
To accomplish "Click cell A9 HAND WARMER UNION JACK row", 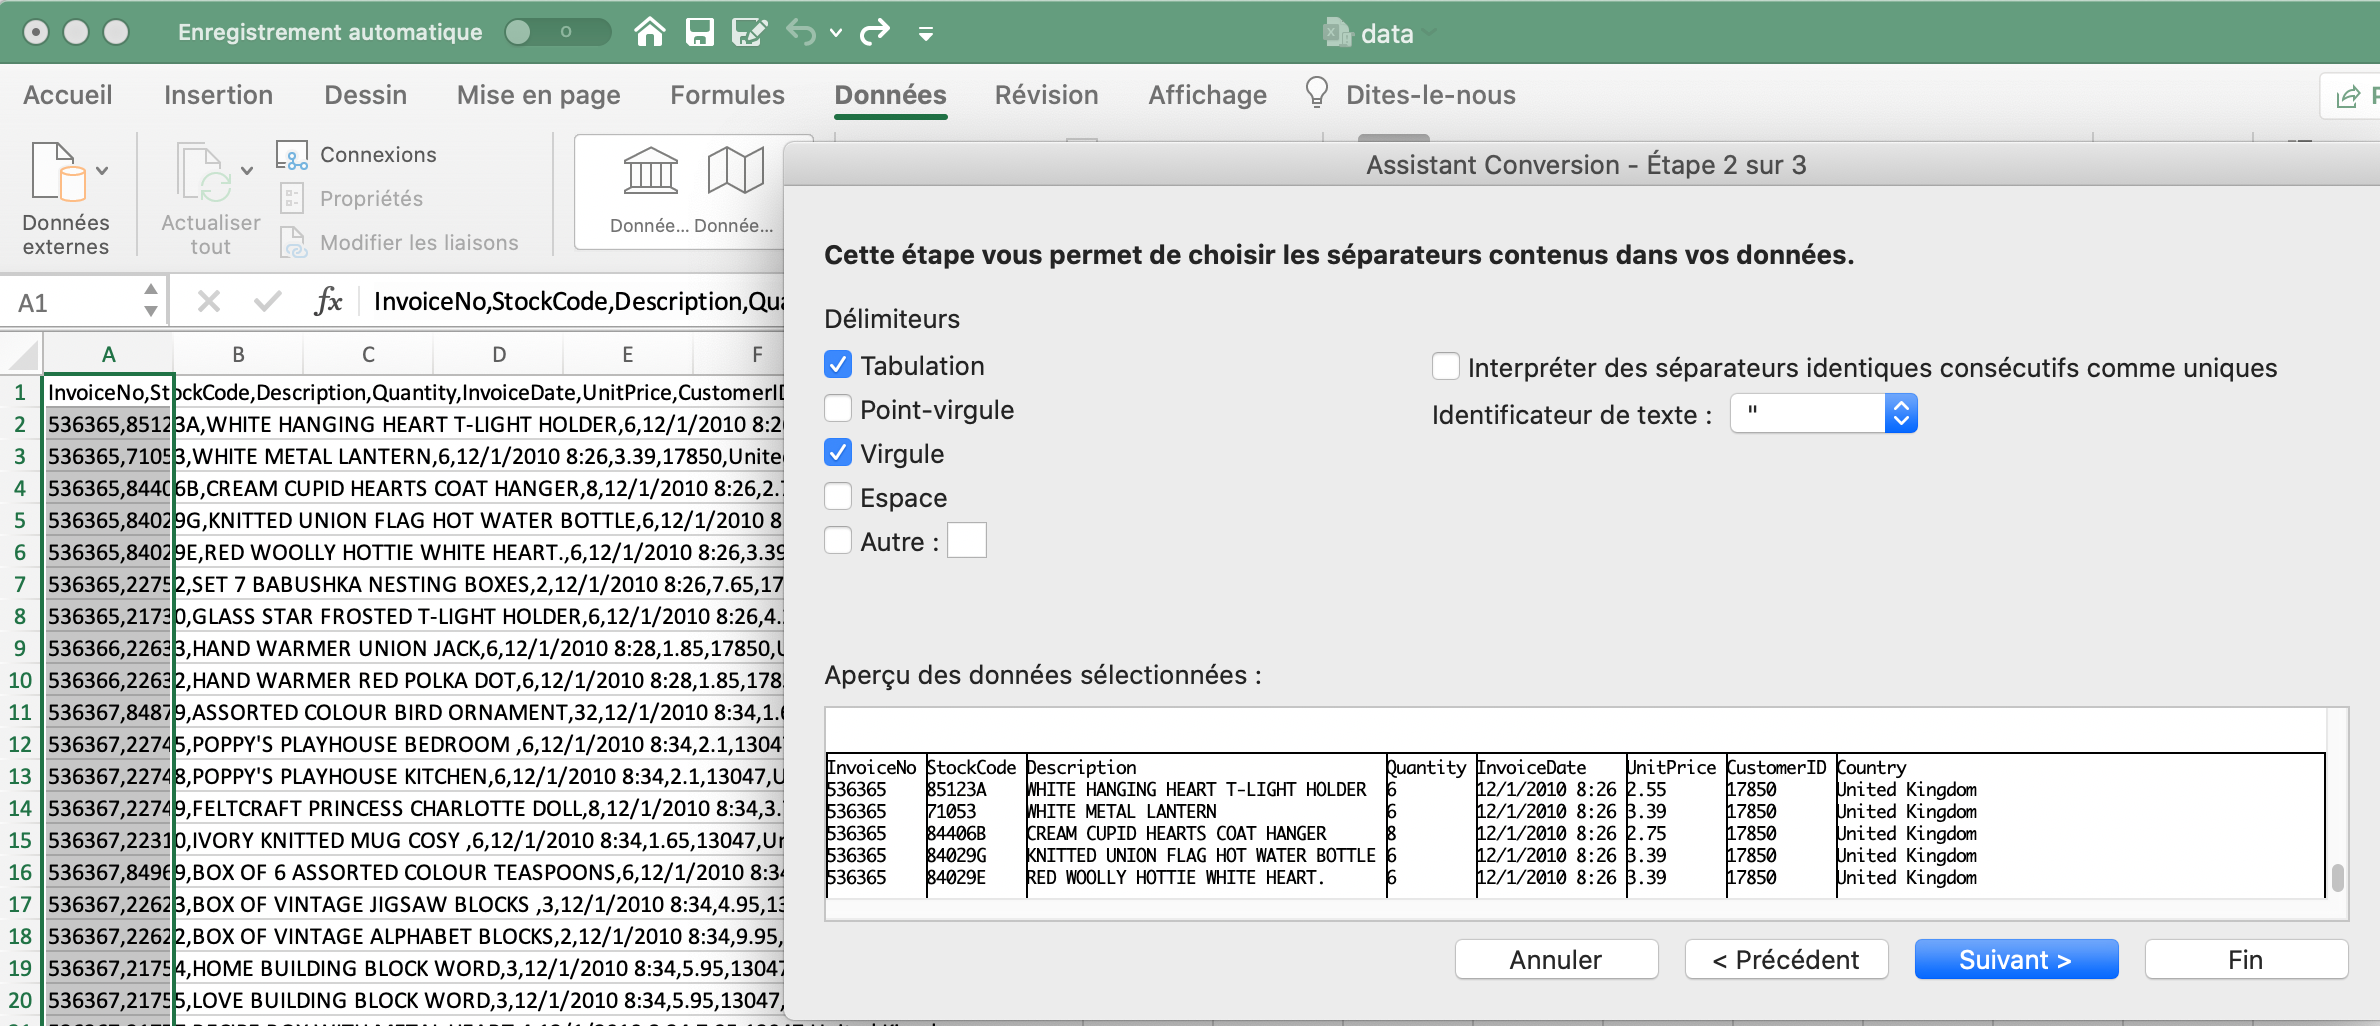I will [108, 648].
